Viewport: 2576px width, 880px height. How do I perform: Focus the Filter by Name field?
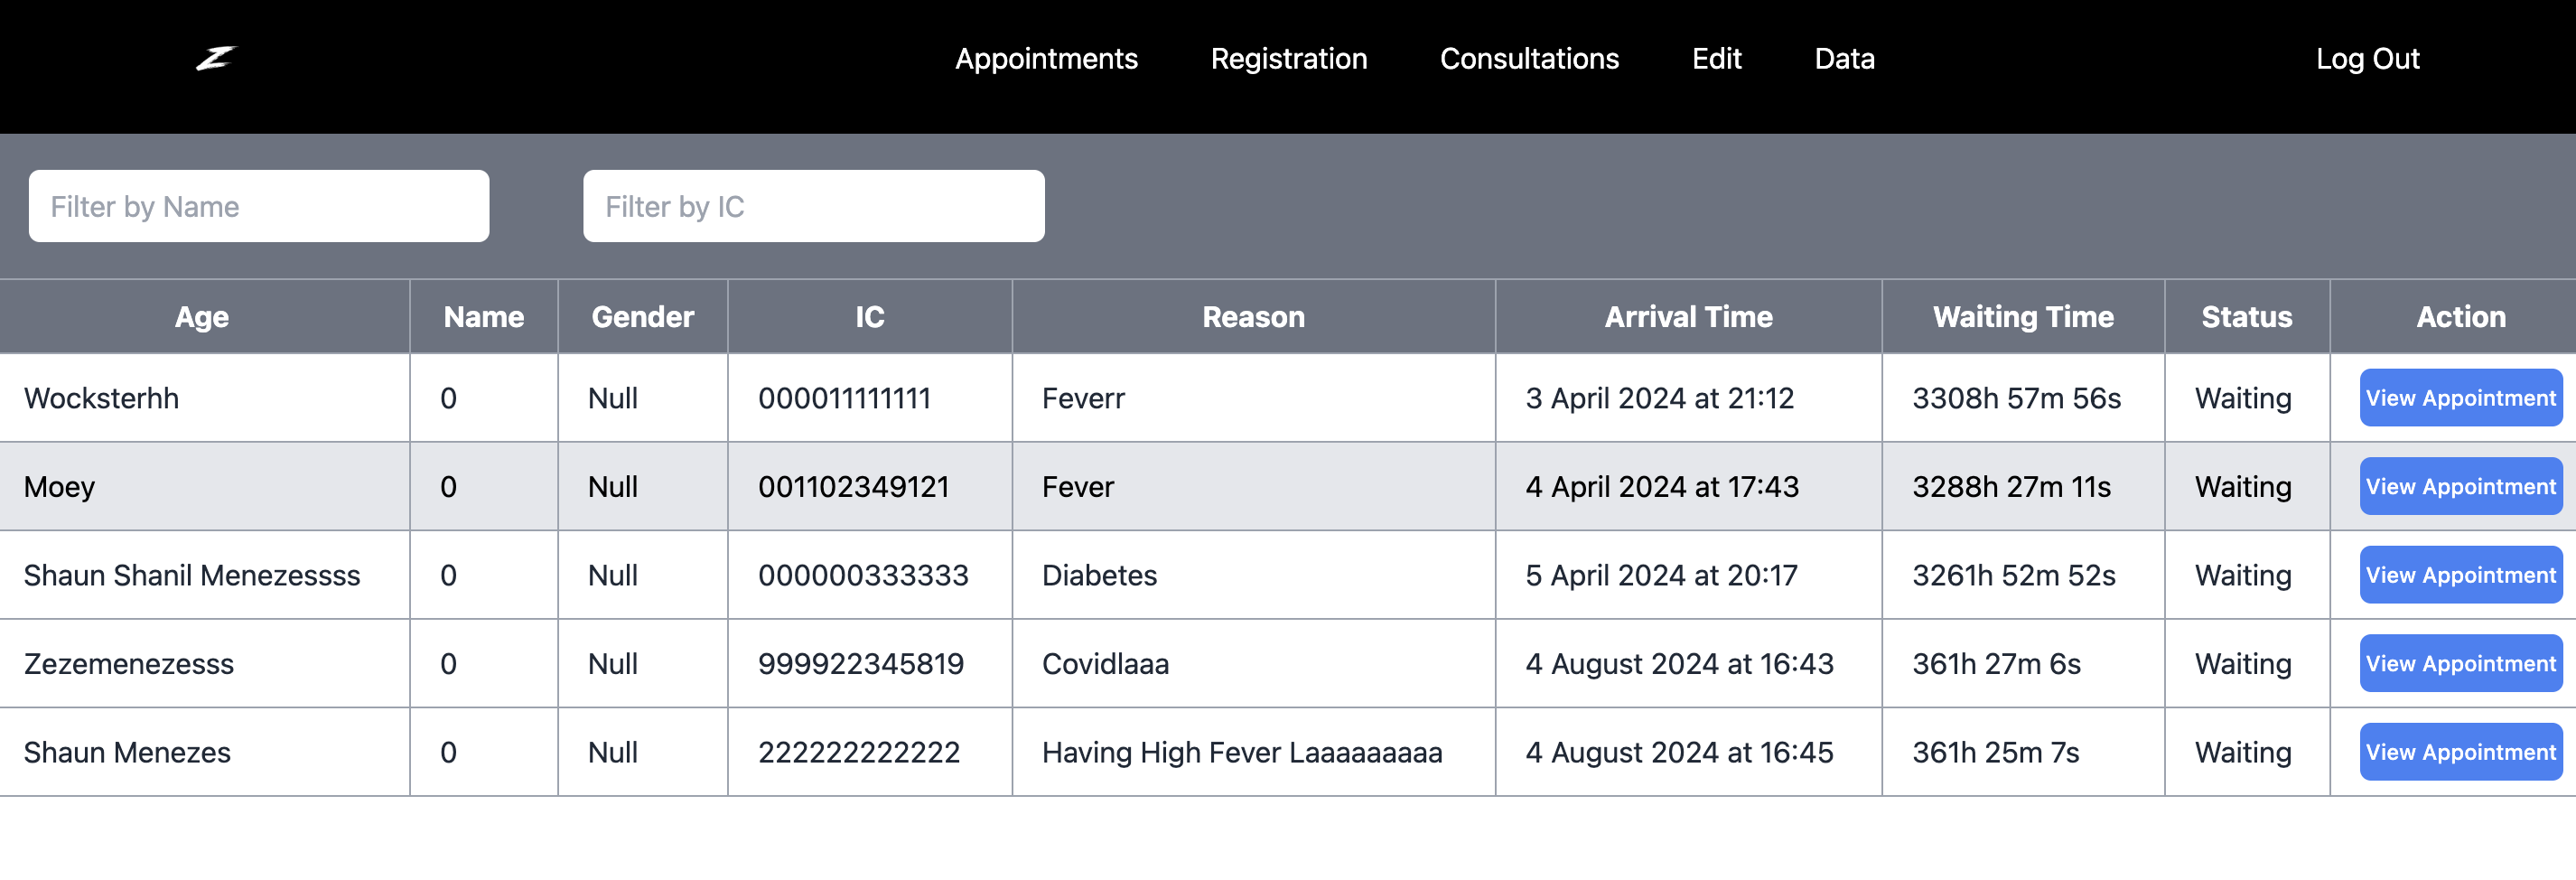click(x=259, y=206)
